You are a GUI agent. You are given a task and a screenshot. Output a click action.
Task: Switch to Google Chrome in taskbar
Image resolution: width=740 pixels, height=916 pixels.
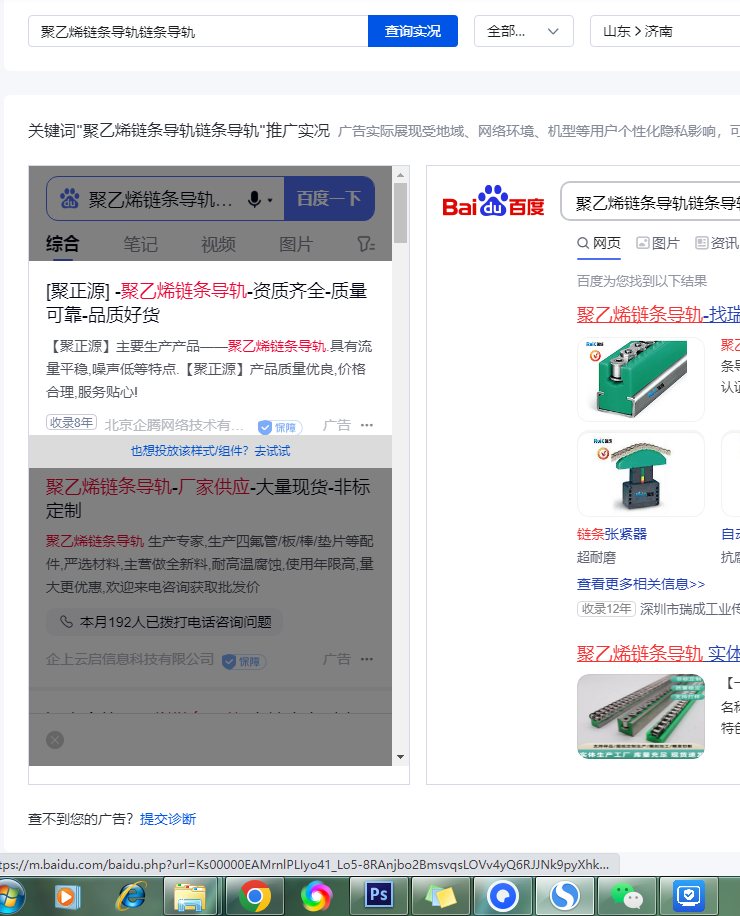[x=255, y=896]
